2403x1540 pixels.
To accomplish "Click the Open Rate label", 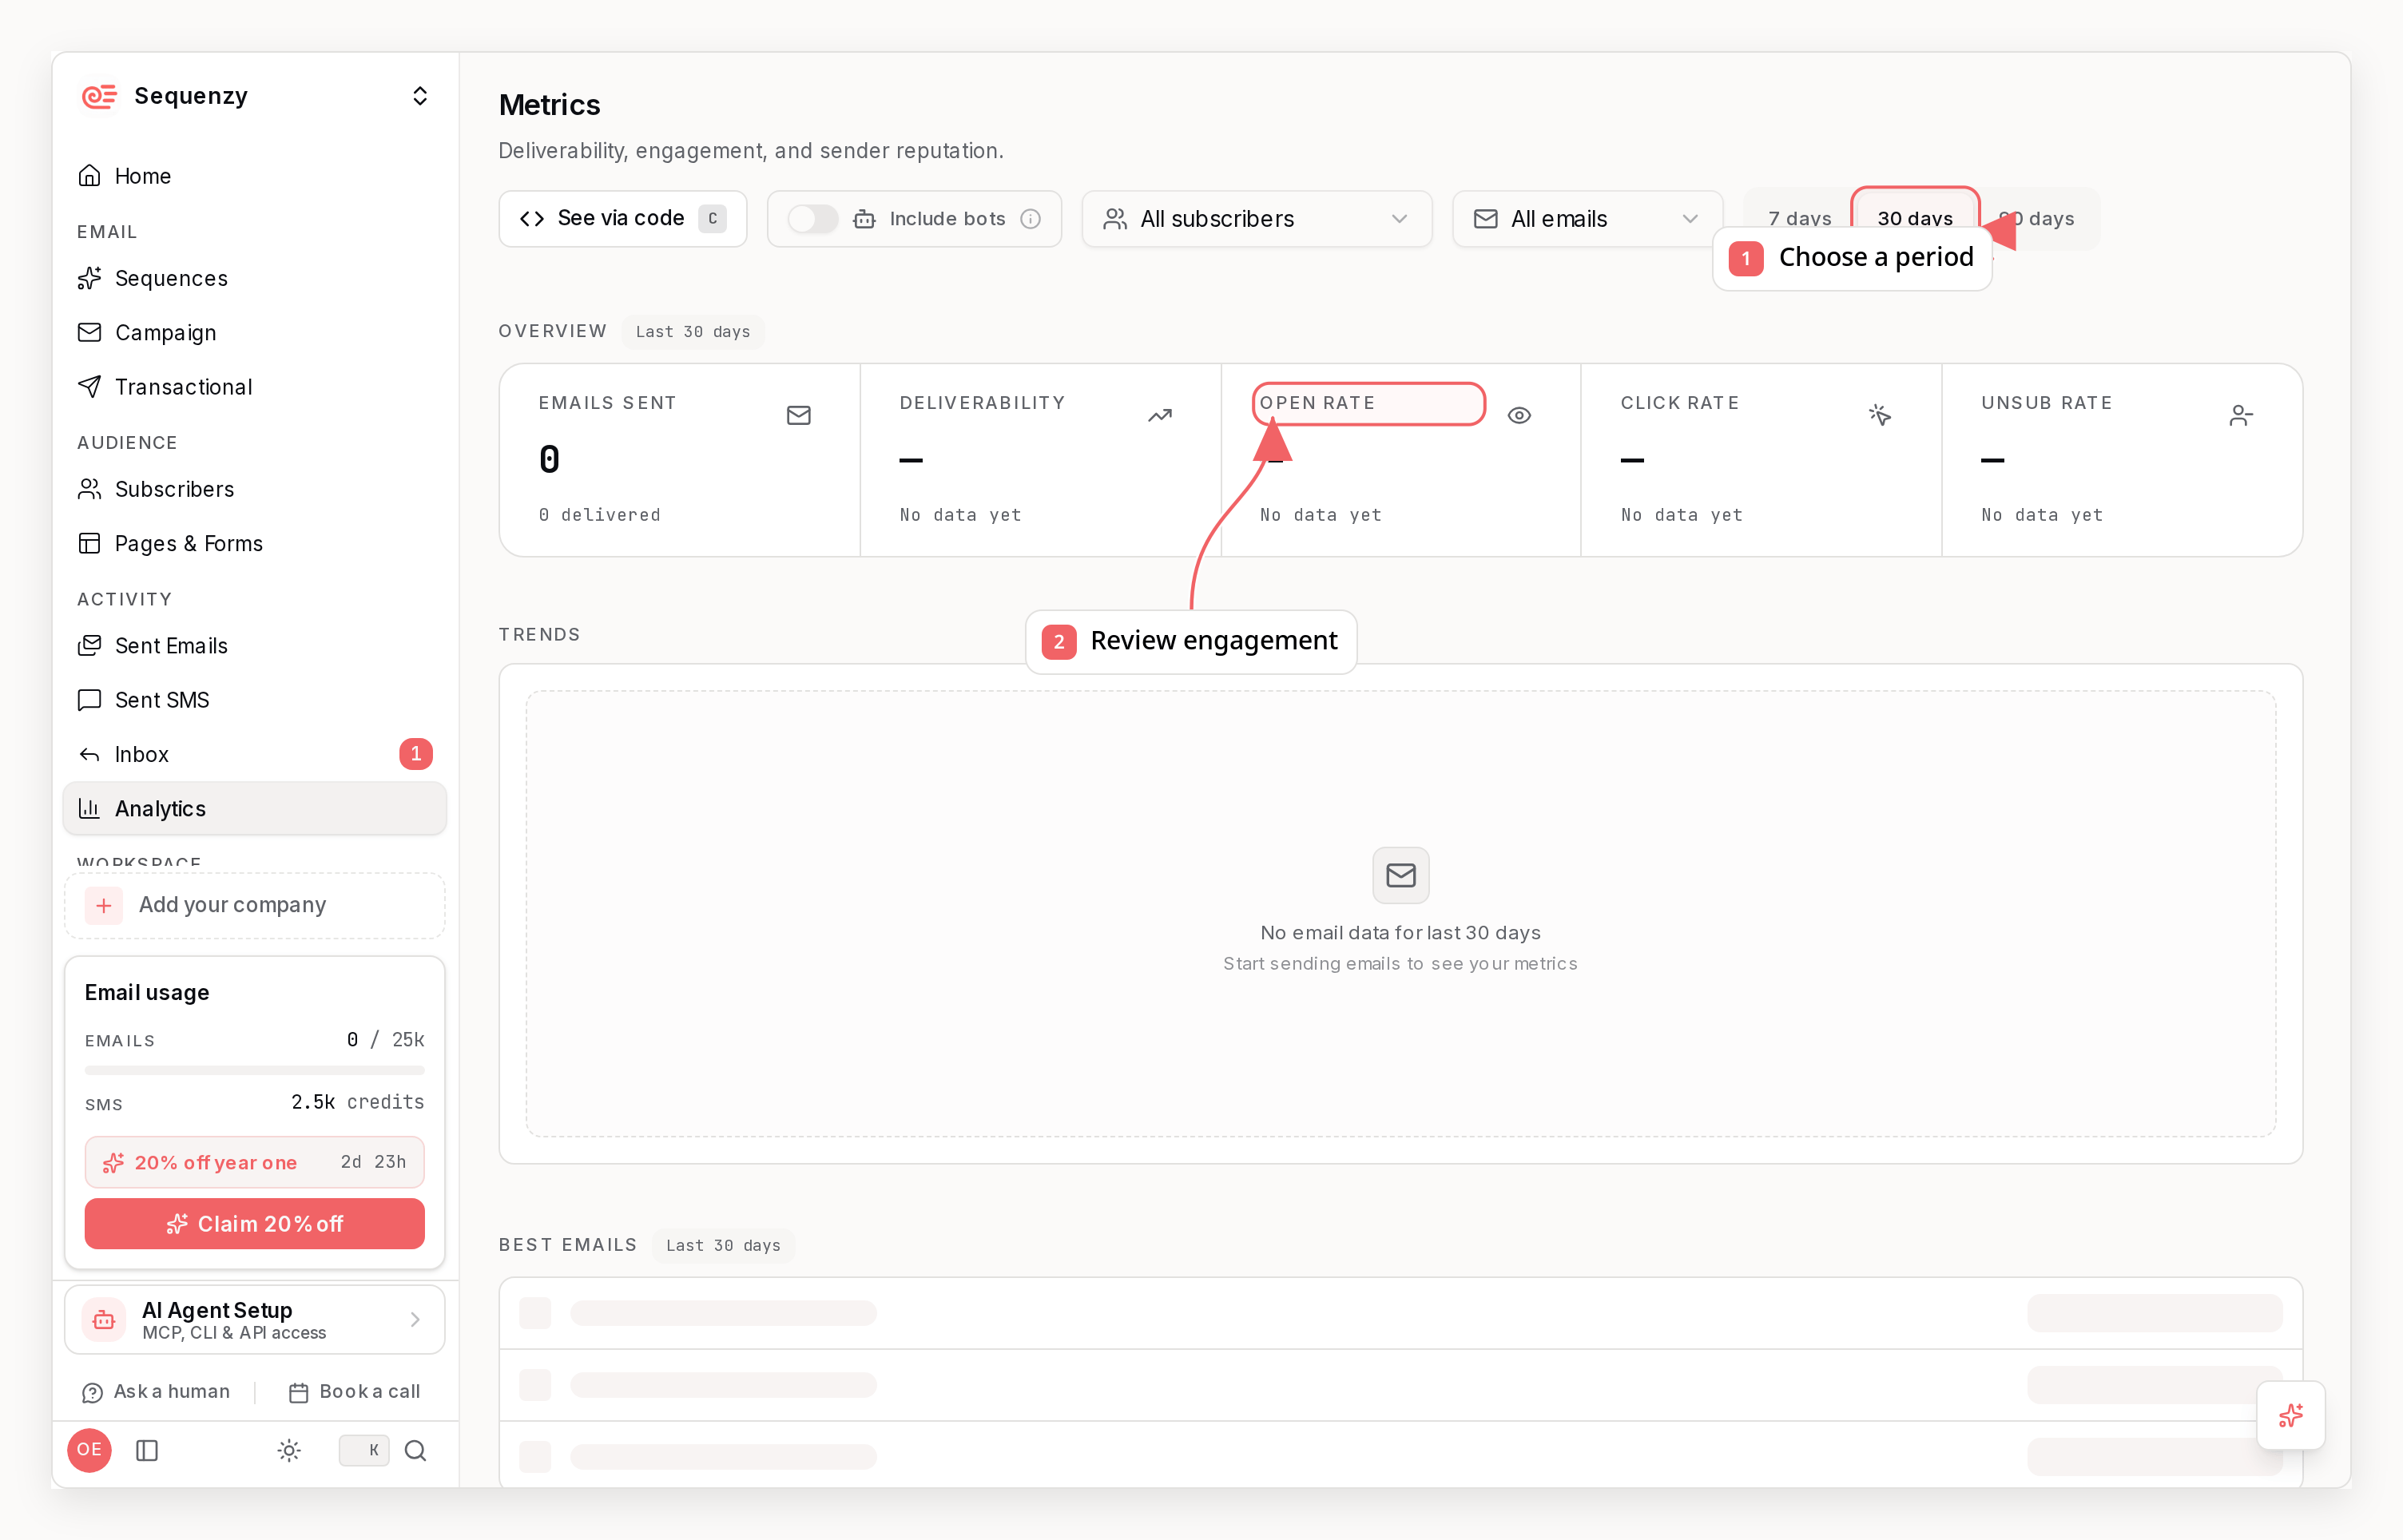I will coord(1317,403).
